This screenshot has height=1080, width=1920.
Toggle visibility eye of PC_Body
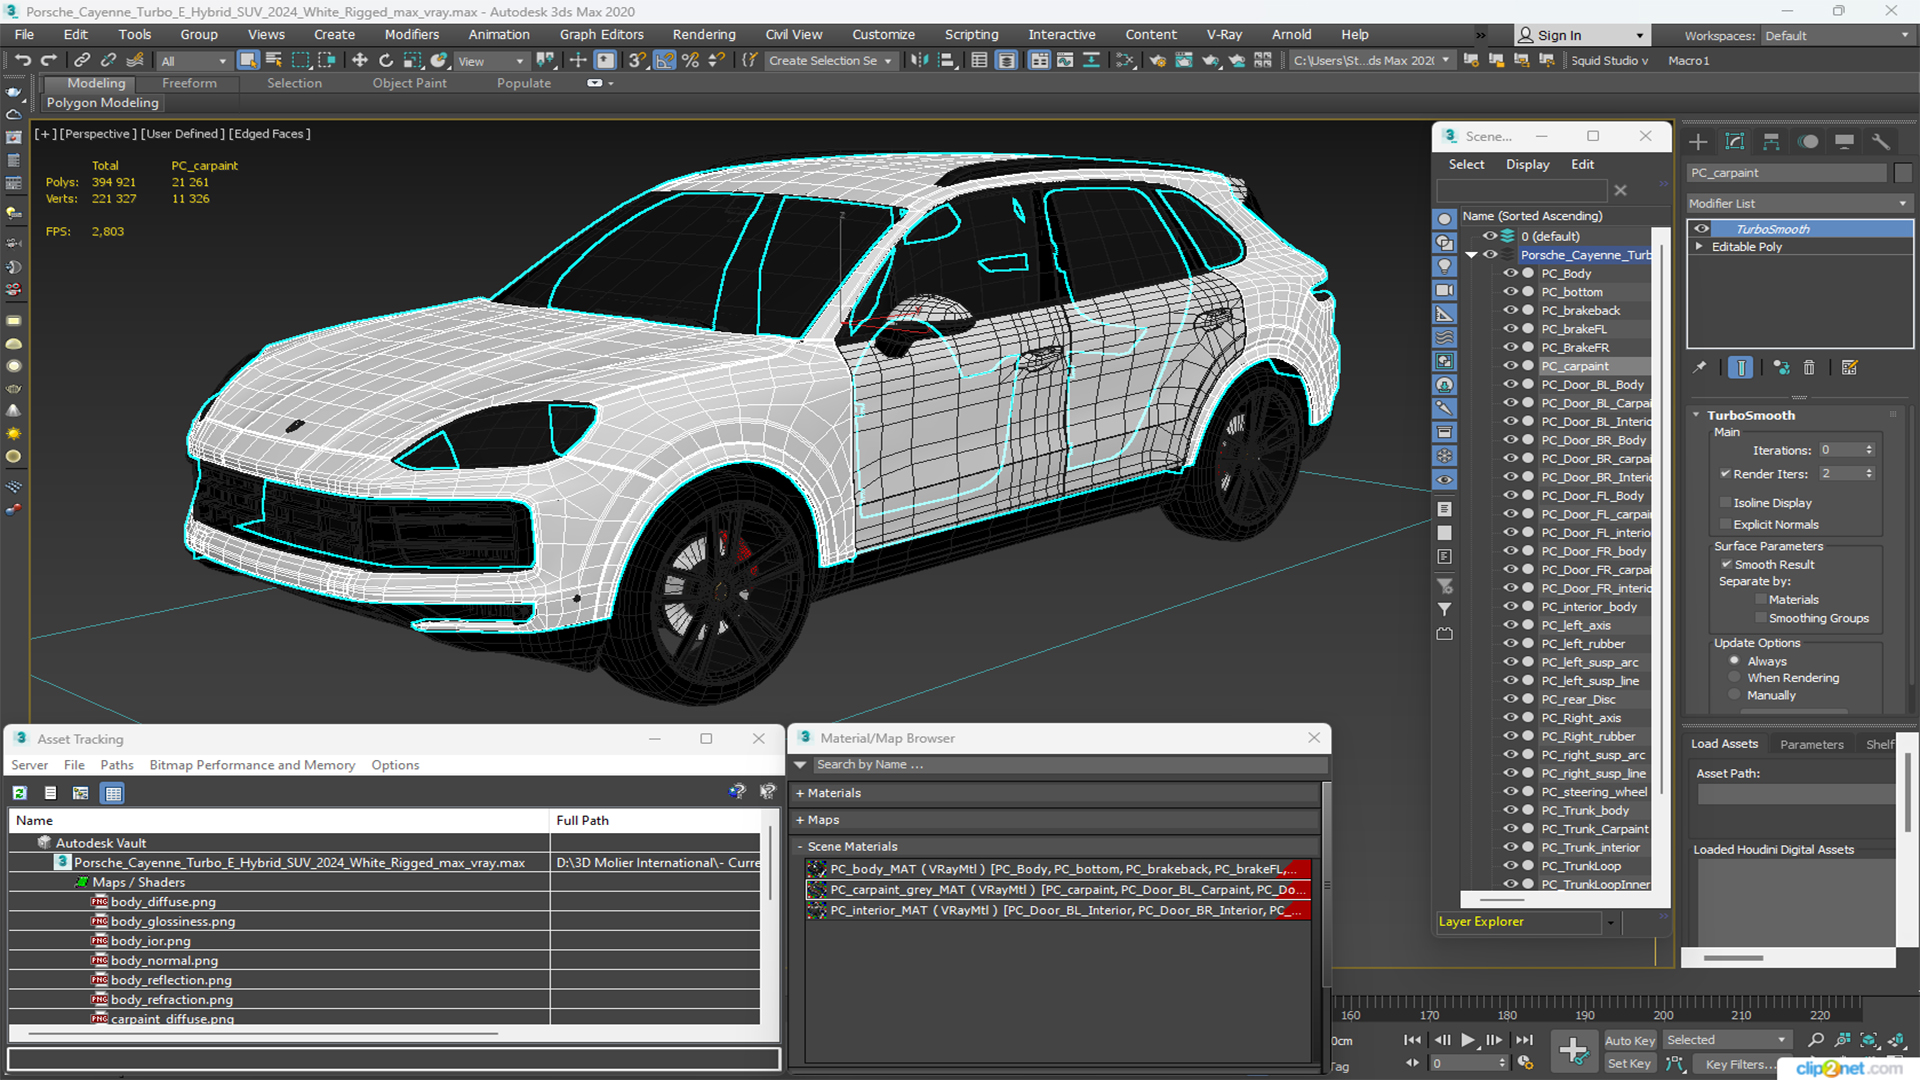pos(1510,273)
